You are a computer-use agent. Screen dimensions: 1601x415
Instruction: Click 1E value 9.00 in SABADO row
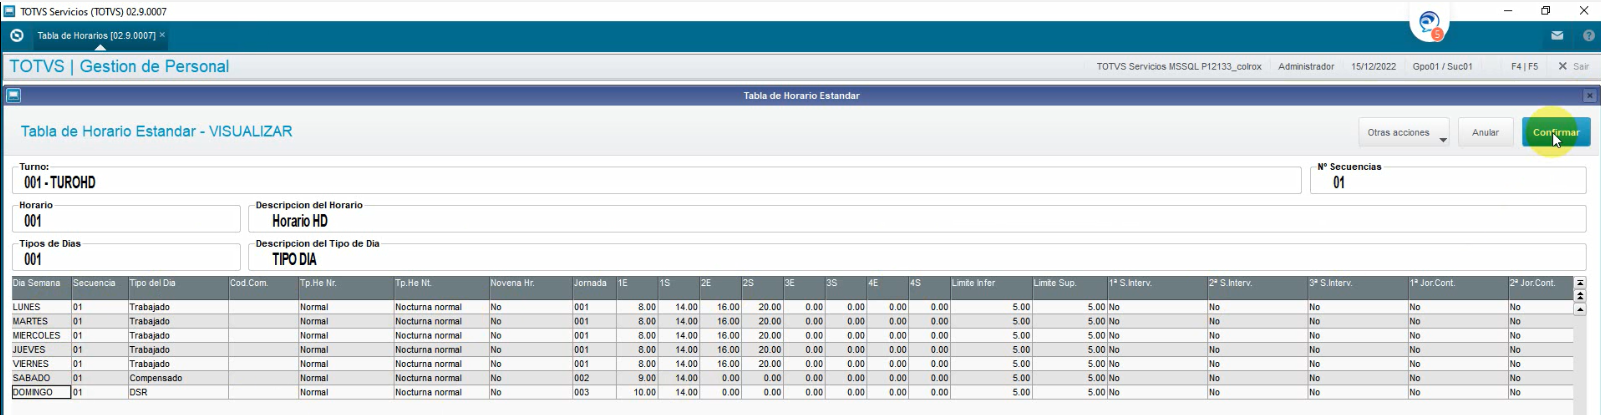[636, 378]
